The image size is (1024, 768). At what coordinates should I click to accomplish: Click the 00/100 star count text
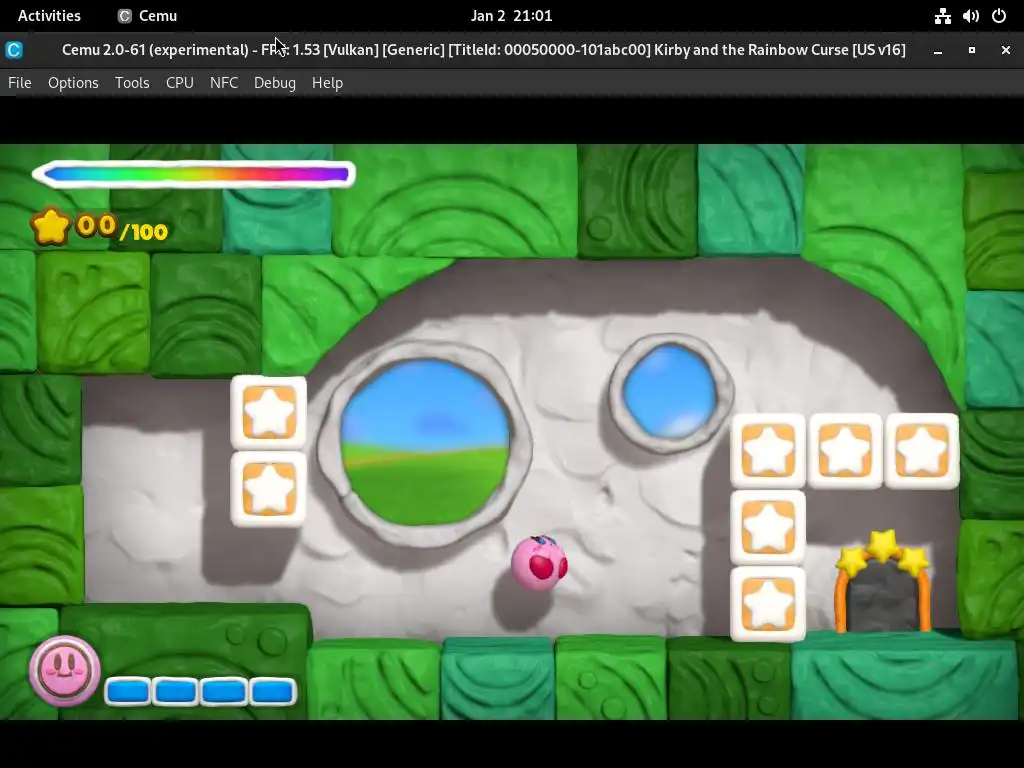point(122,228)
